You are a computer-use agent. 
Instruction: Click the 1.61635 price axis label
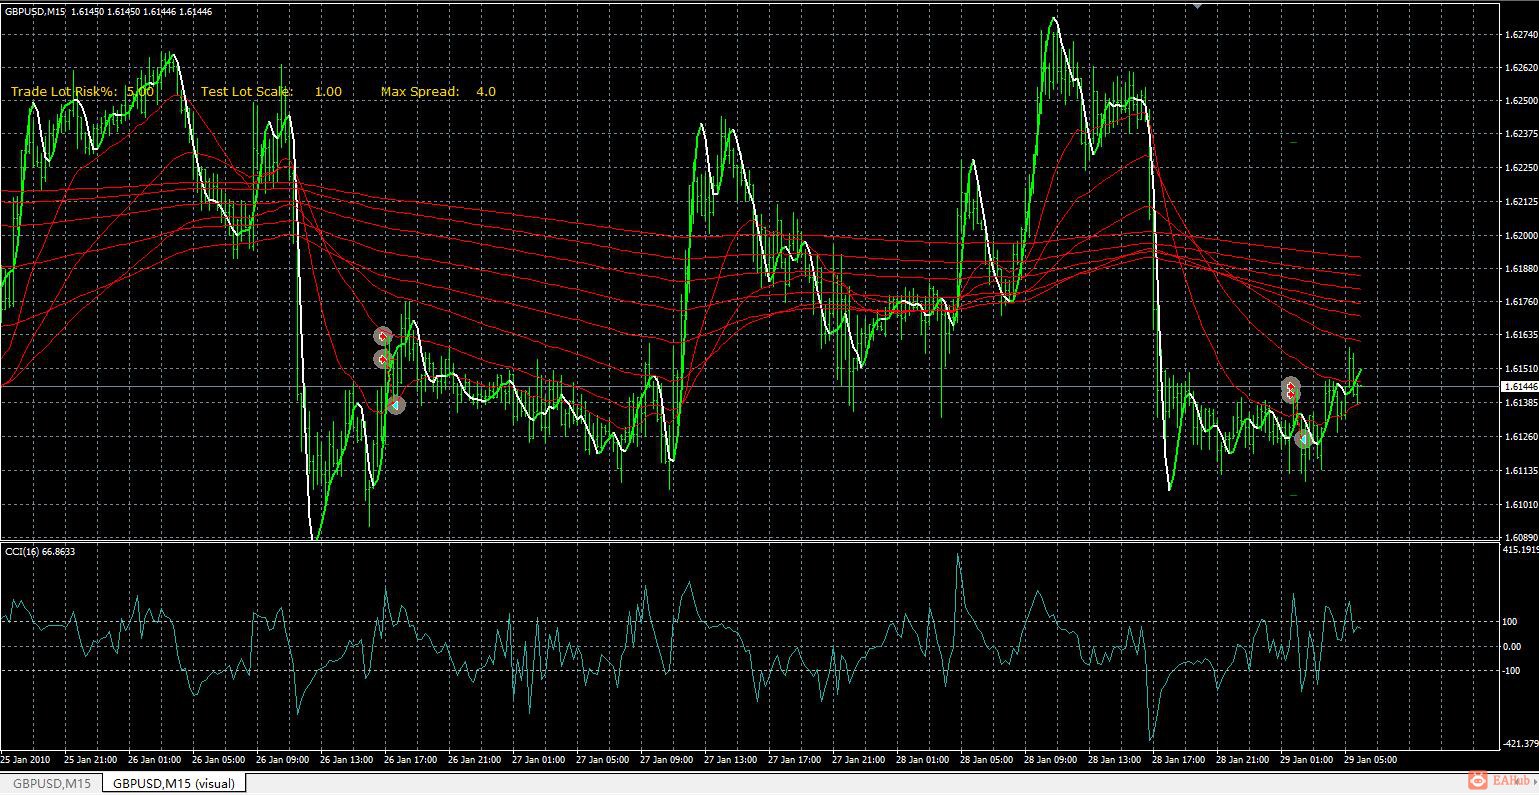pyautogui.click(x=1520, y=335)
